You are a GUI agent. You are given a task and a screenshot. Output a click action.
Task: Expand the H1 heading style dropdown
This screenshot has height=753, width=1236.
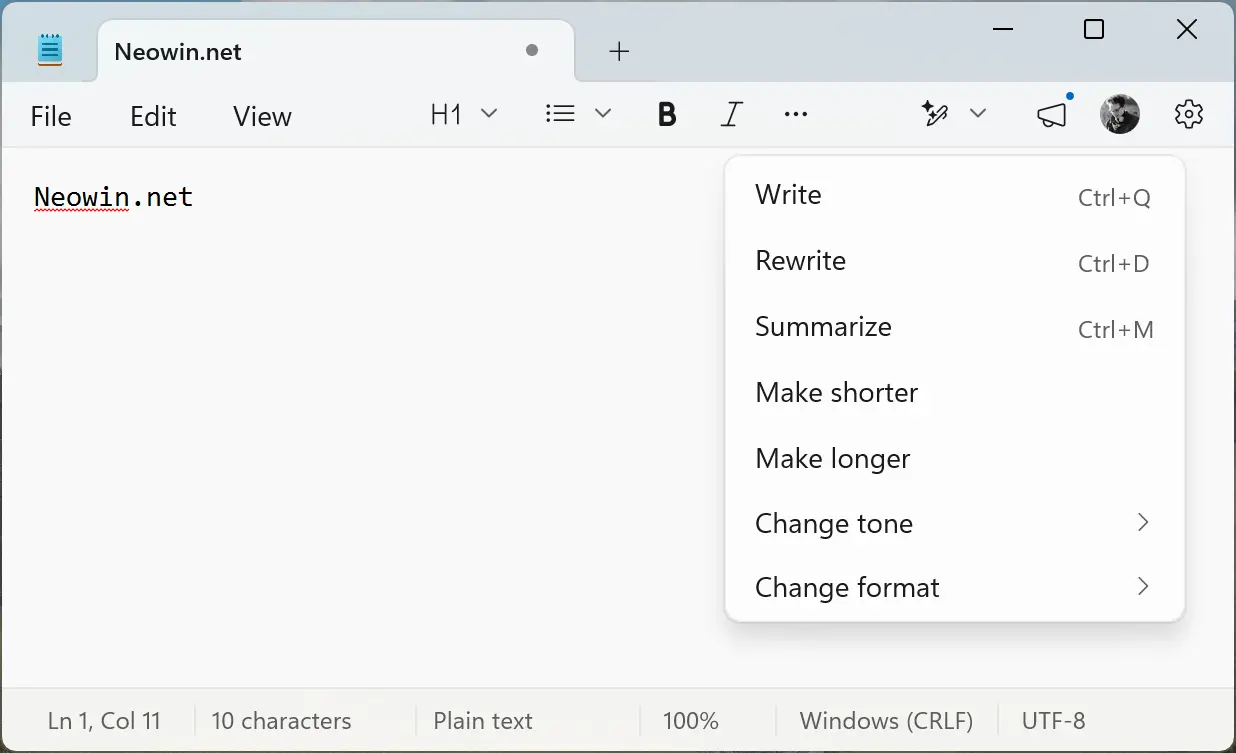coord(464,114)
